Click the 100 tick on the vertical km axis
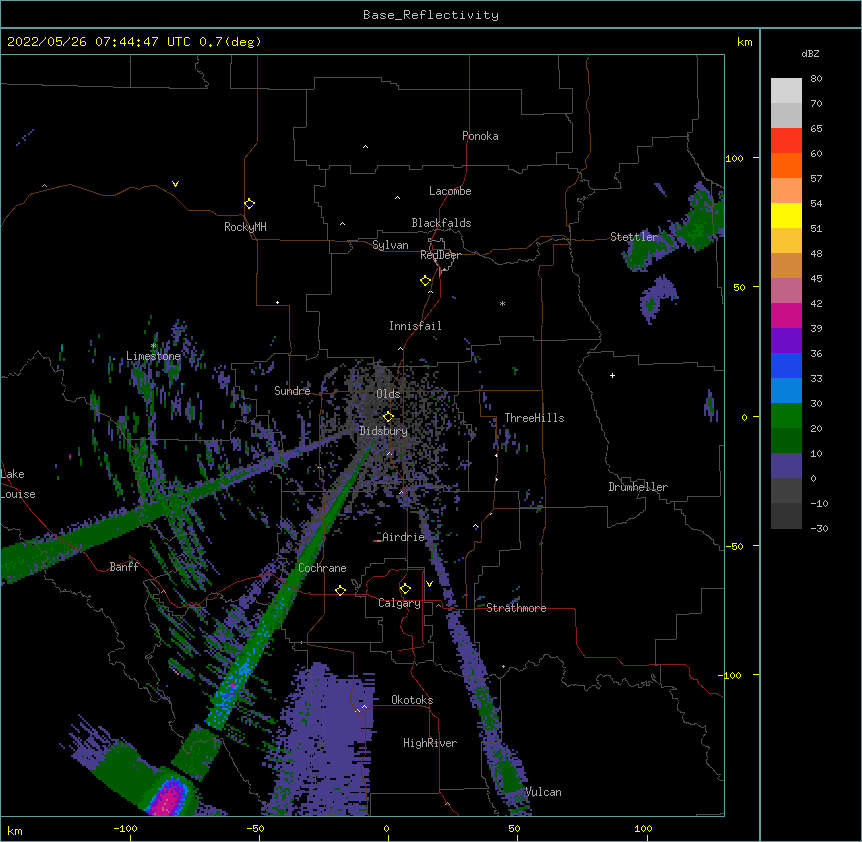 tap(734, 158)
